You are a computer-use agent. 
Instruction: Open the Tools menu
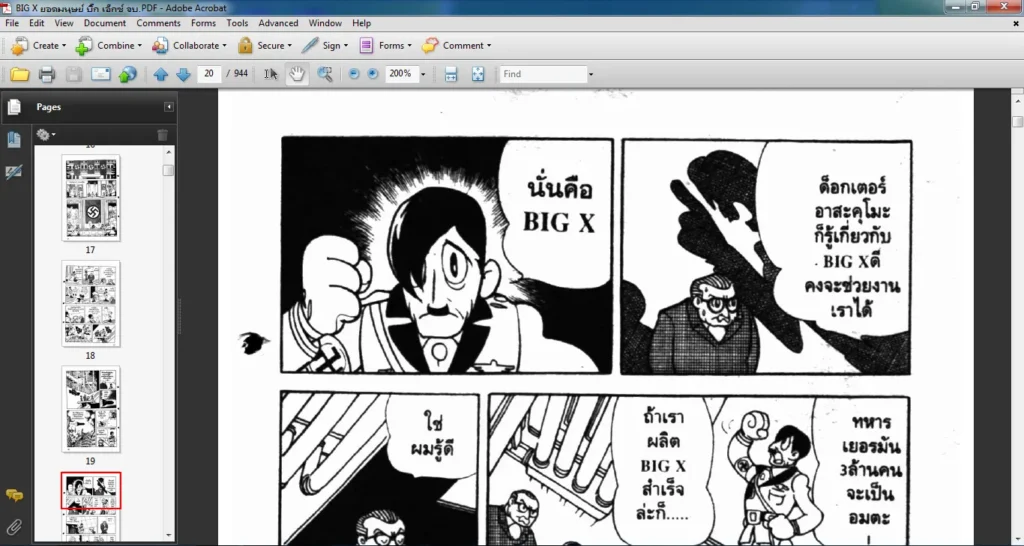[x=237, y=23]
